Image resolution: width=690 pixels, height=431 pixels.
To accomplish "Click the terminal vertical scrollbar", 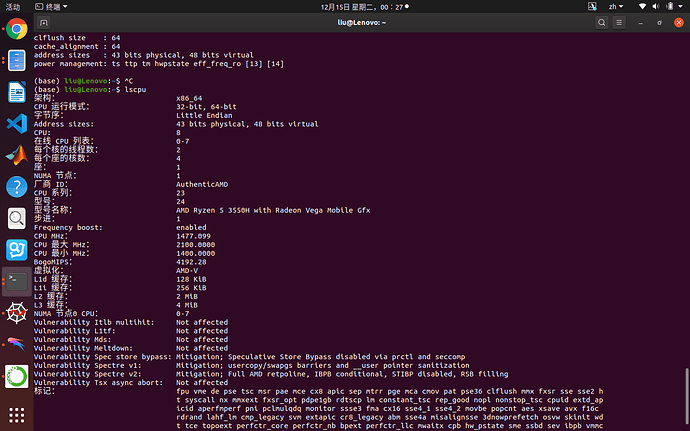I will pyautogui.click(x=687, y=398).
